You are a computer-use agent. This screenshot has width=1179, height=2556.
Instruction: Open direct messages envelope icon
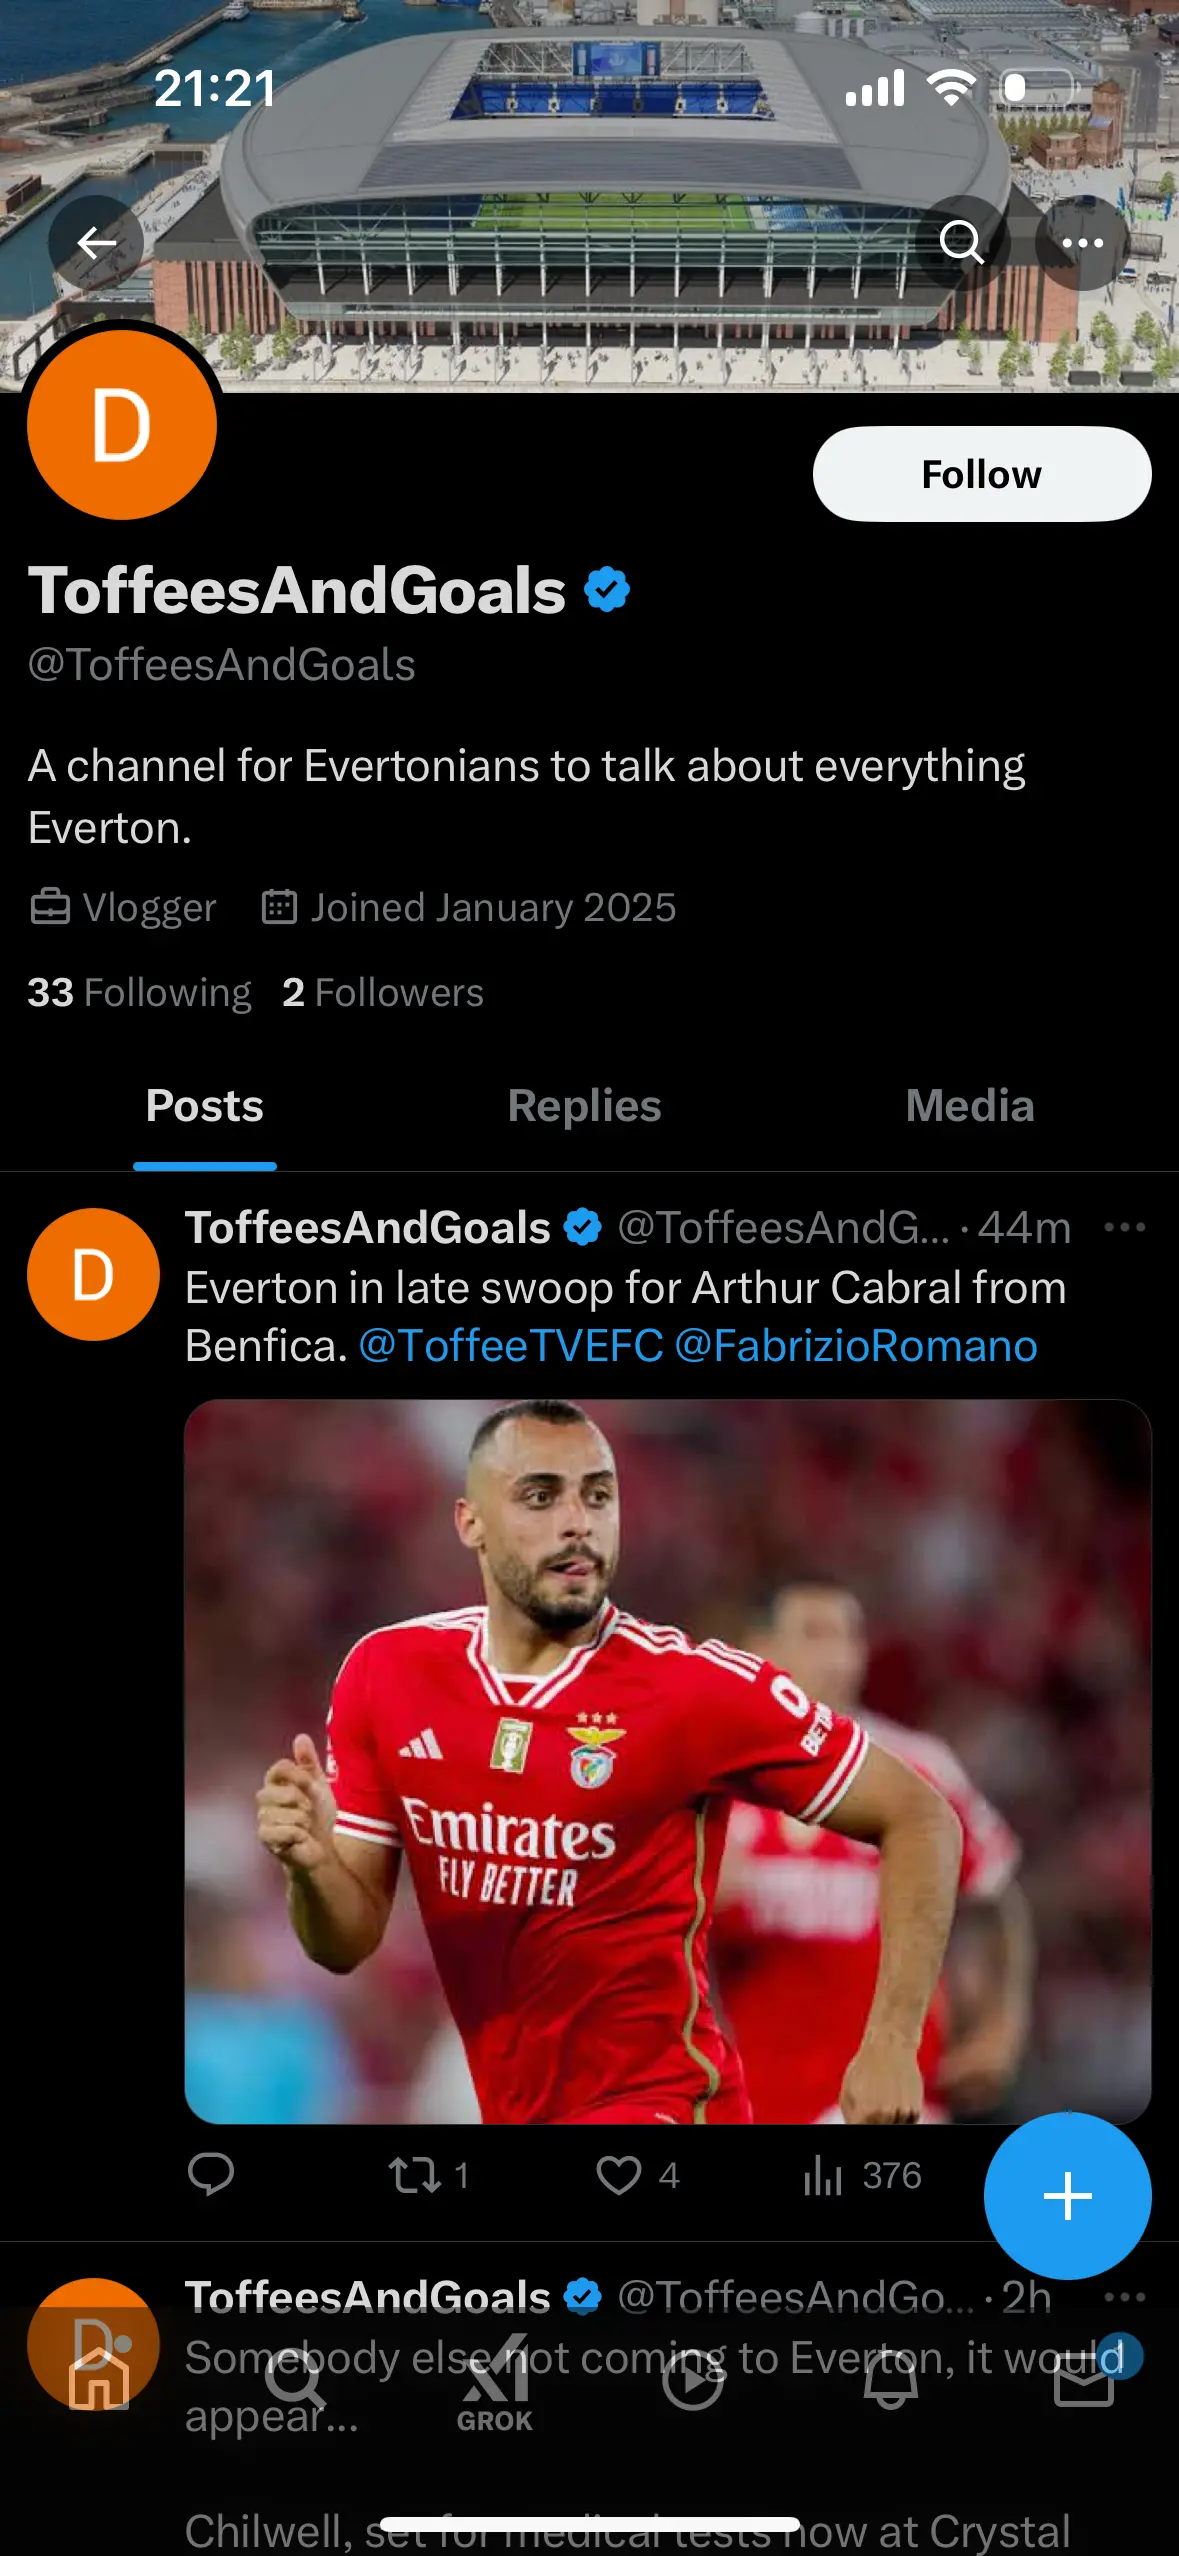pos(1084,2384)
